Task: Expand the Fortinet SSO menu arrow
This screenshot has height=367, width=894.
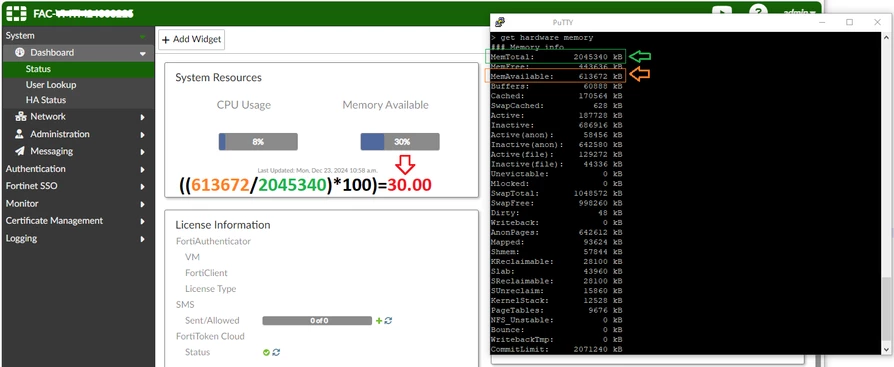Action: tap(143, 186)
